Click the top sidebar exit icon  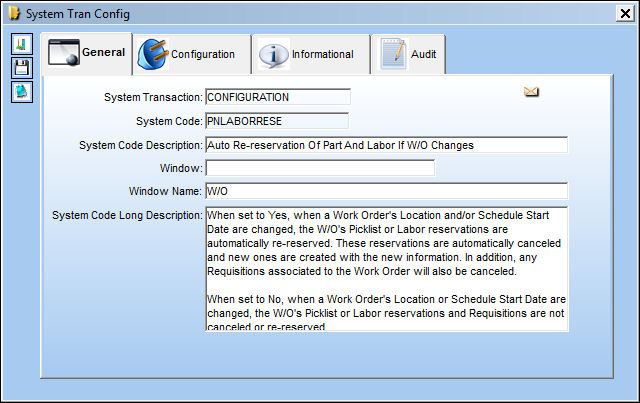coord(22,44)
